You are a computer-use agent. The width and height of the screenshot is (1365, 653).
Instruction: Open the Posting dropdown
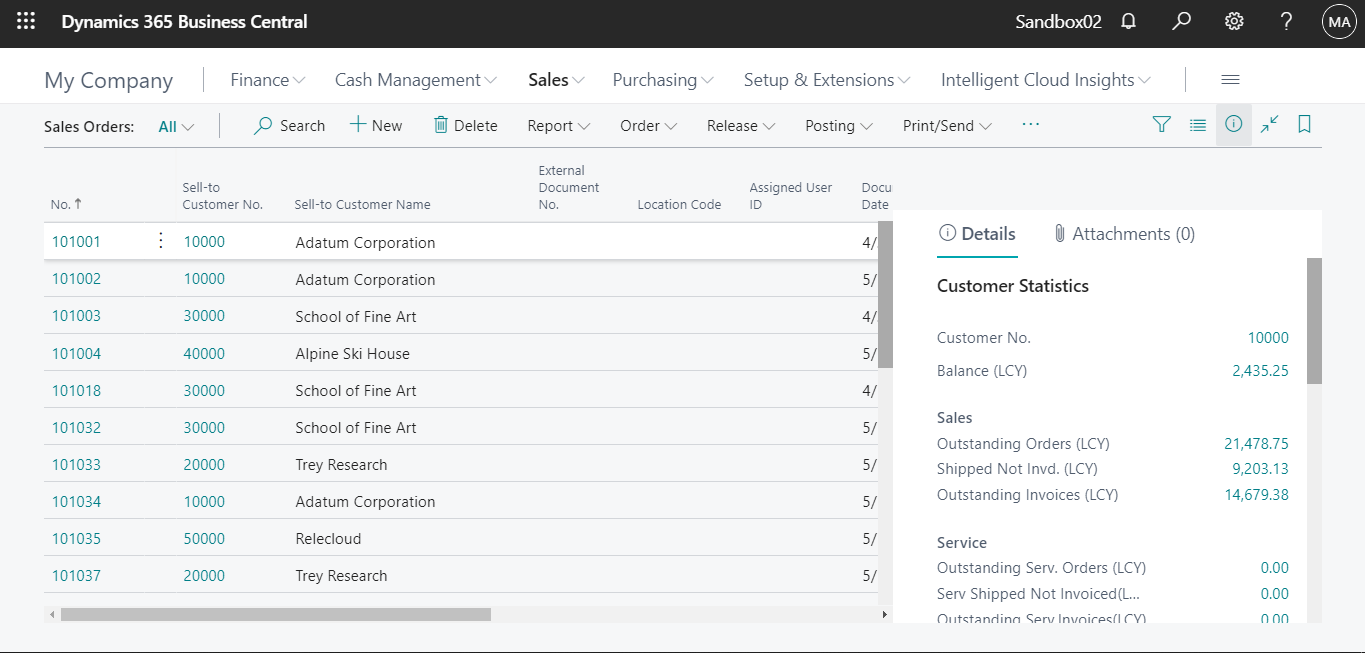(x=838, y=126)
